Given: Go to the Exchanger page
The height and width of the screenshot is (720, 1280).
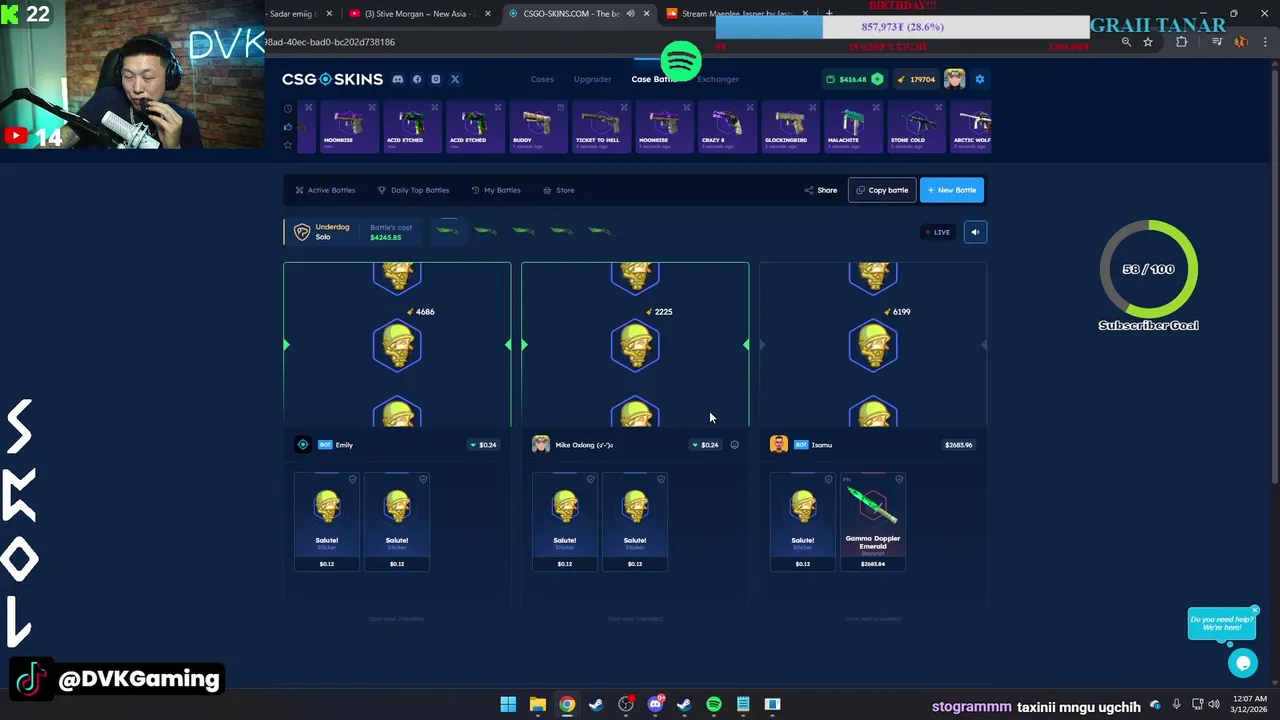Looking at the screenshot, I should pos(718,79).
